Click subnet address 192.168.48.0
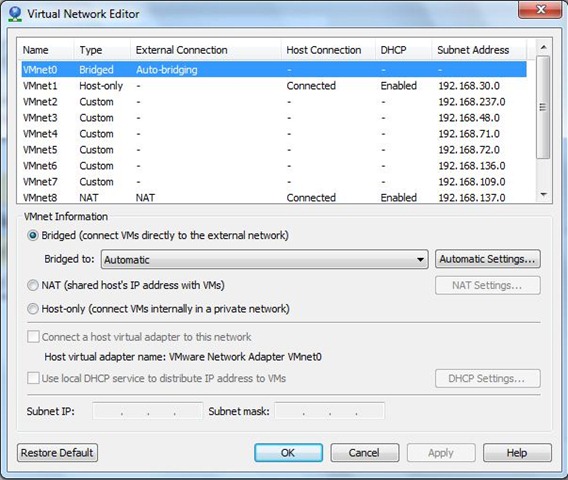The height and width of the screenshot is (480, 568). click(469, 118)
